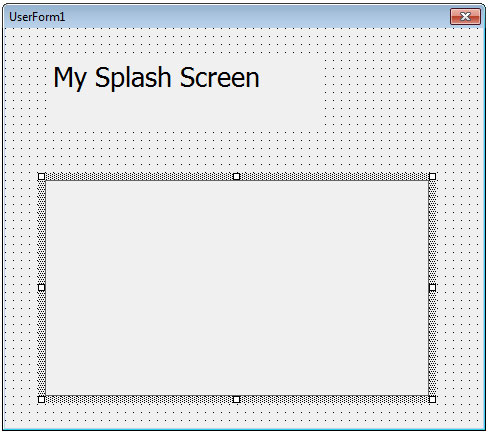The image size is (488, 433).
Task: Click the hatched left edge of the selection border
Action: [x=41, y=232]
